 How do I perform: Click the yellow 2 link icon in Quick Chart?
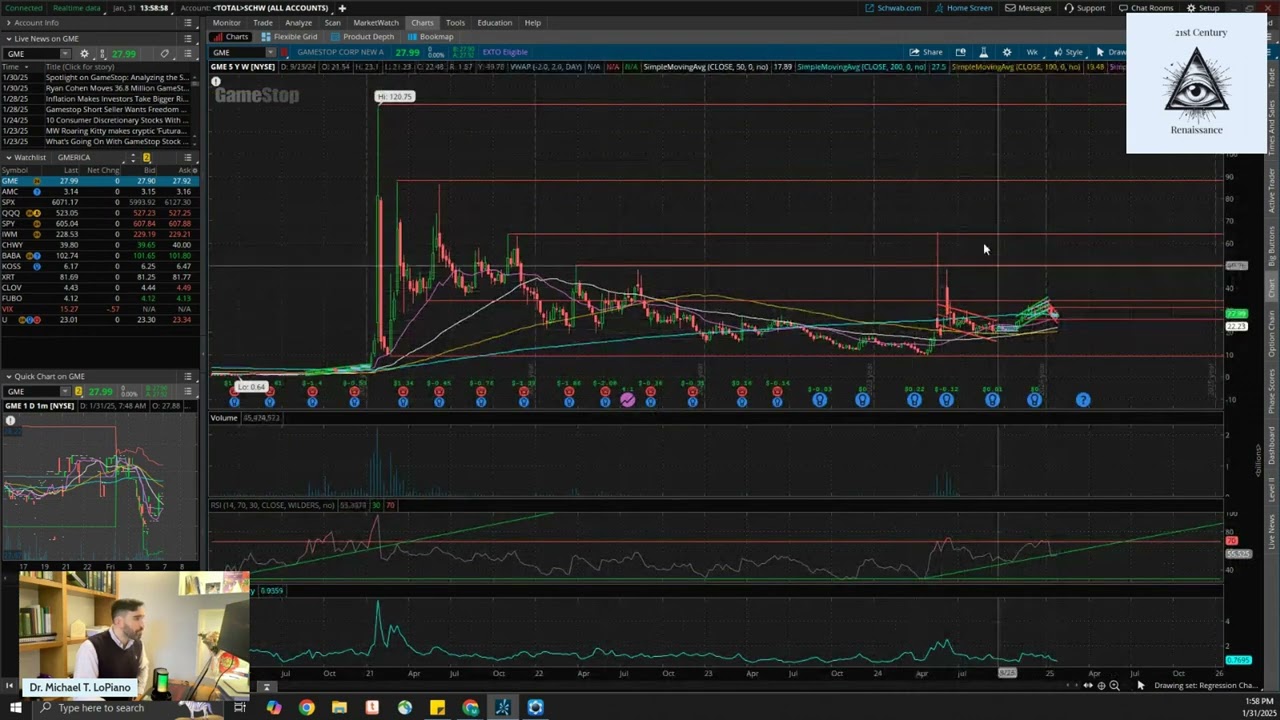(78, 391)
